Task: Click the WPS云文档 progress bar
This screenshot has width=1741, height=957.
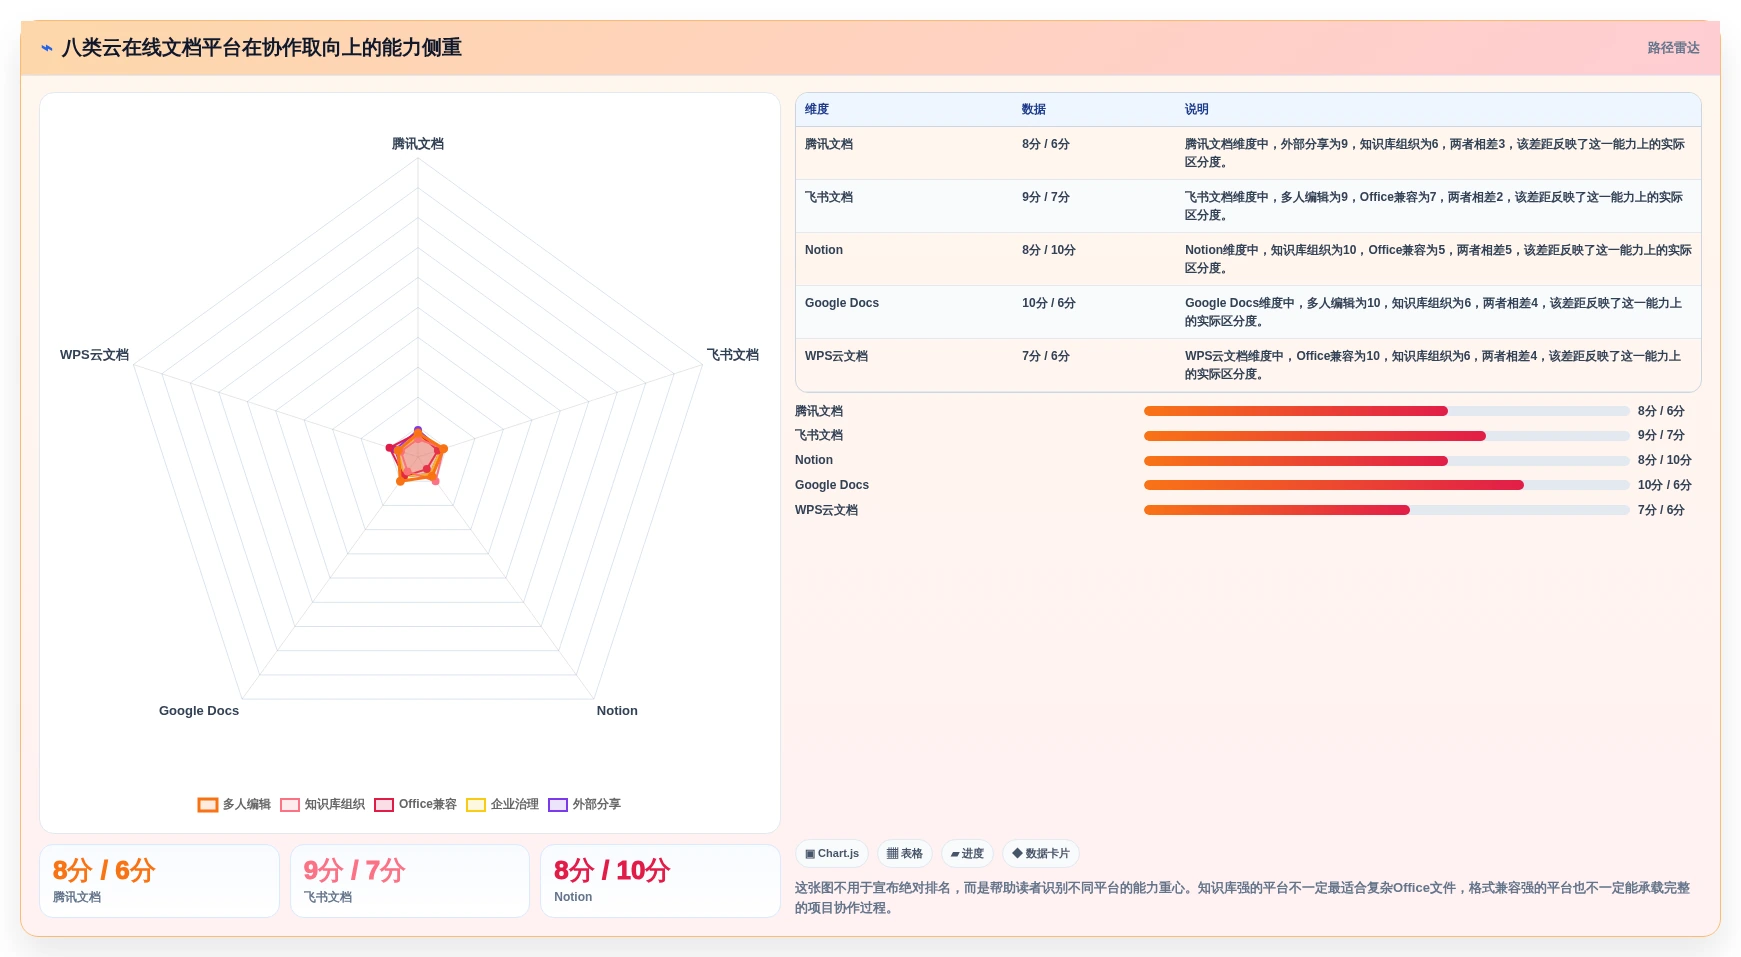Action: pyautogui.click(x=1386, y=510)
